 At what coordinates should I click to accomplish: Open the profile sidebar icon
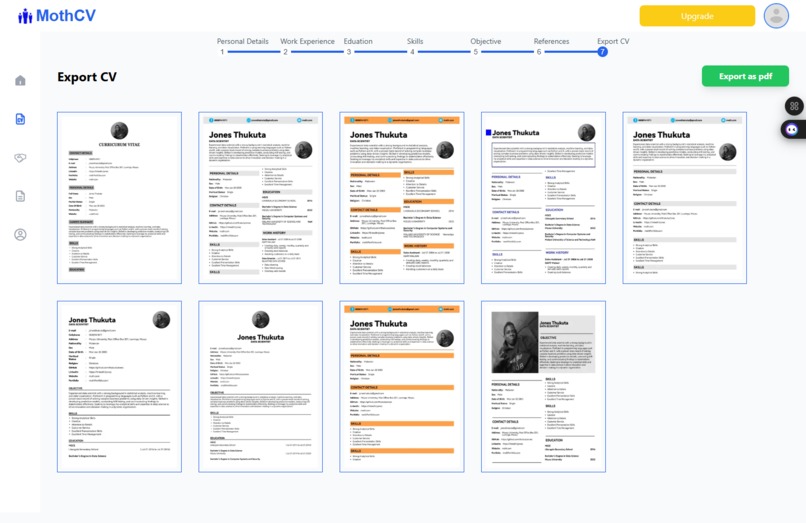click(20, 235)
